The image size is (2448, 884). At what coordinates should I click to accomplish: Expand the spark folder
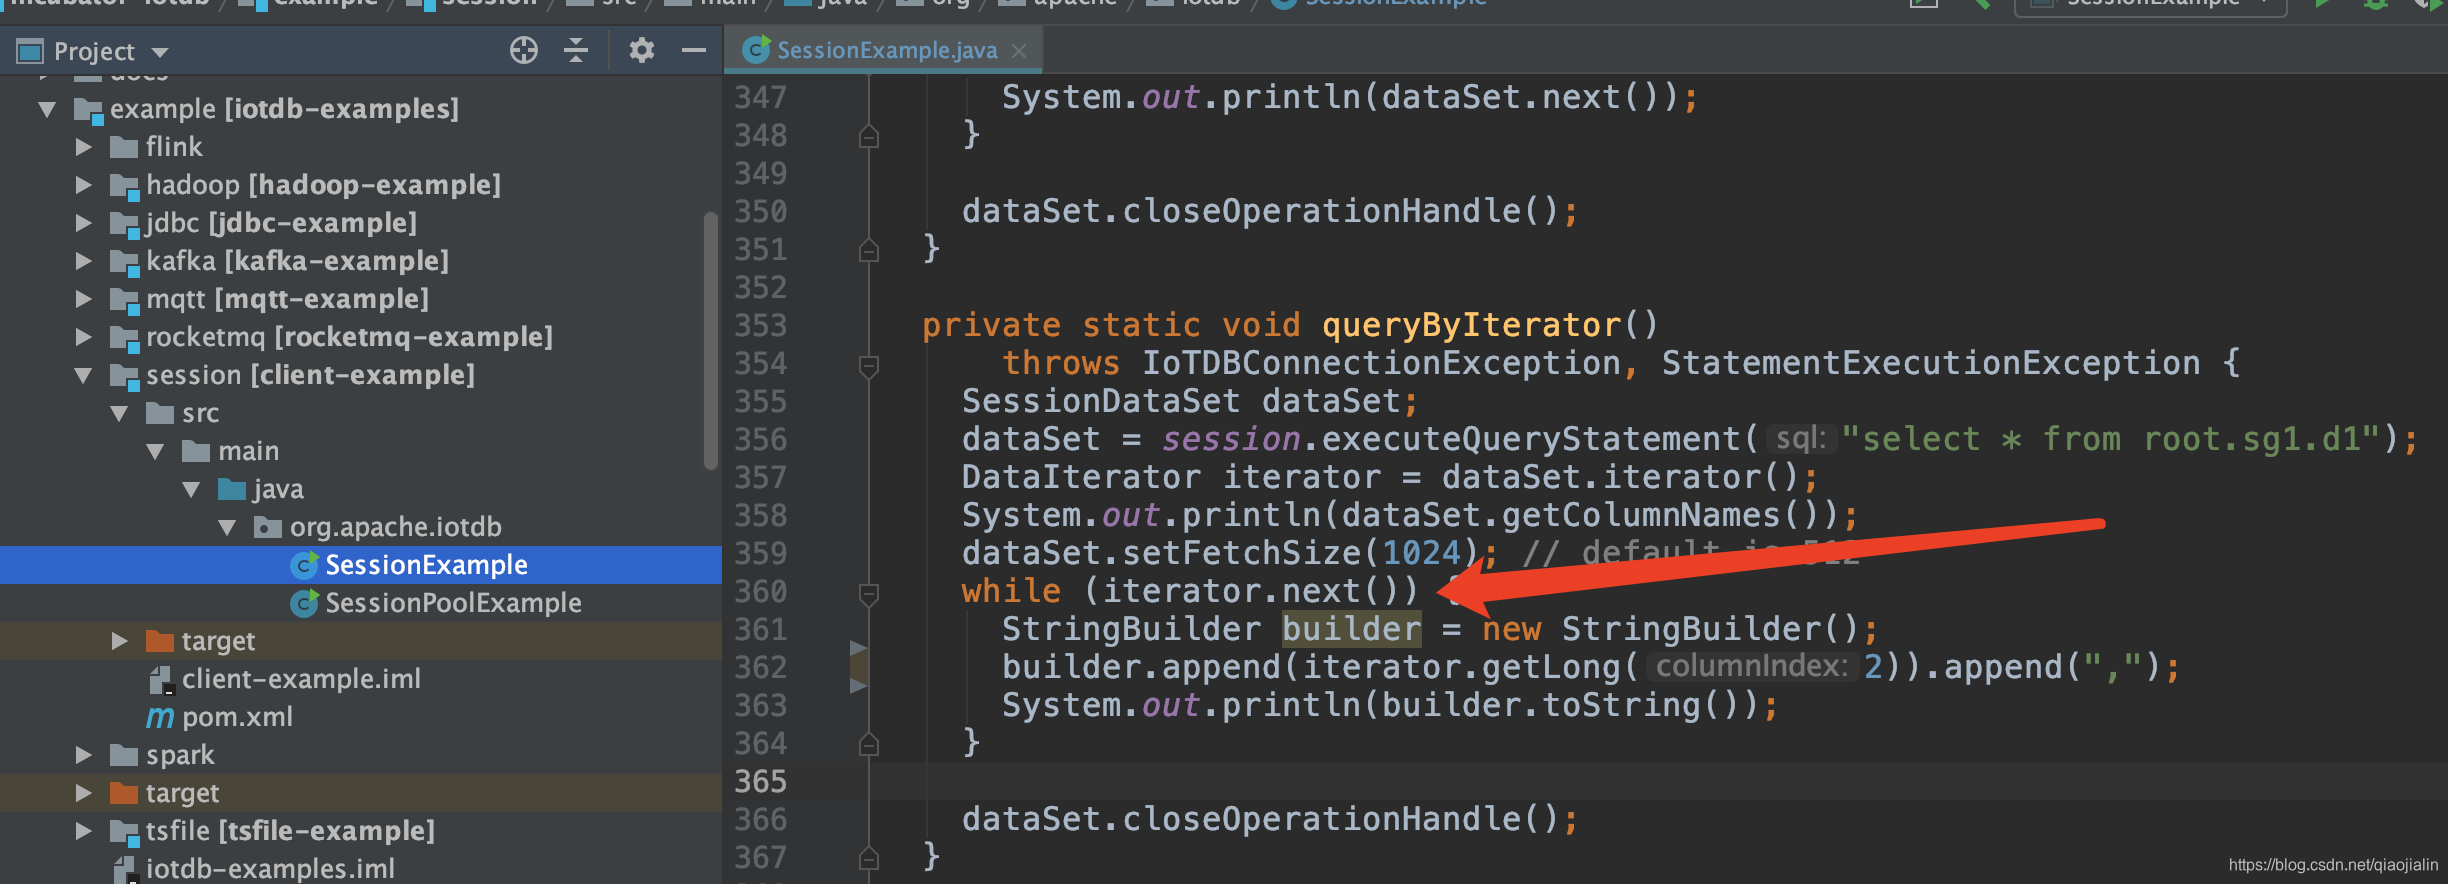coord(84,755)
